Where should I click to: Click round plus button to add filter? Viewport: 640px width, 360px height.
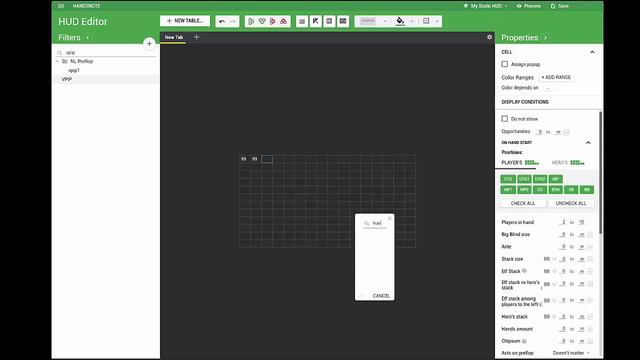tap(149, 44)
